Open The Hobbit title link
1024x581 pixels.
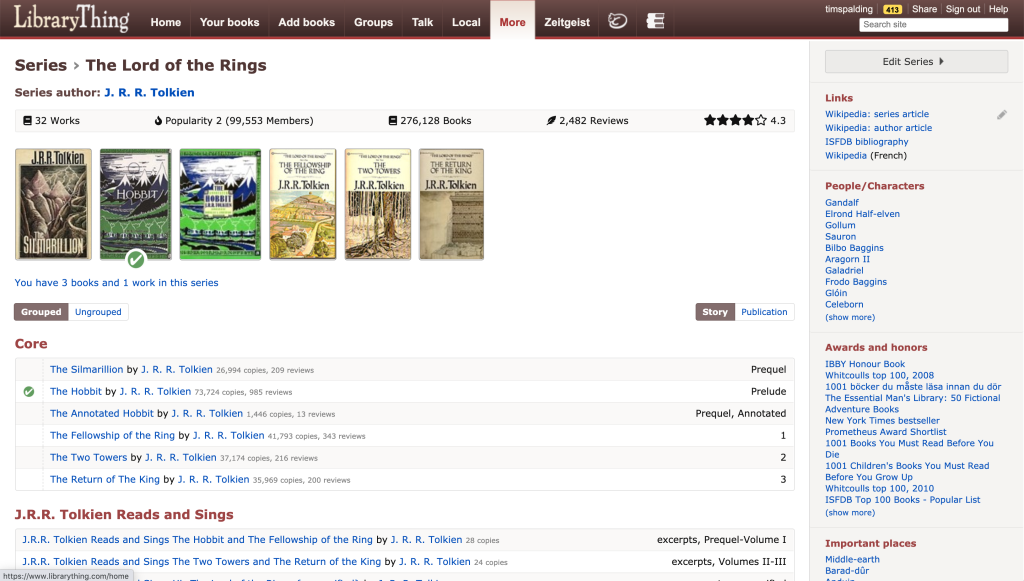tap(76, 392)
